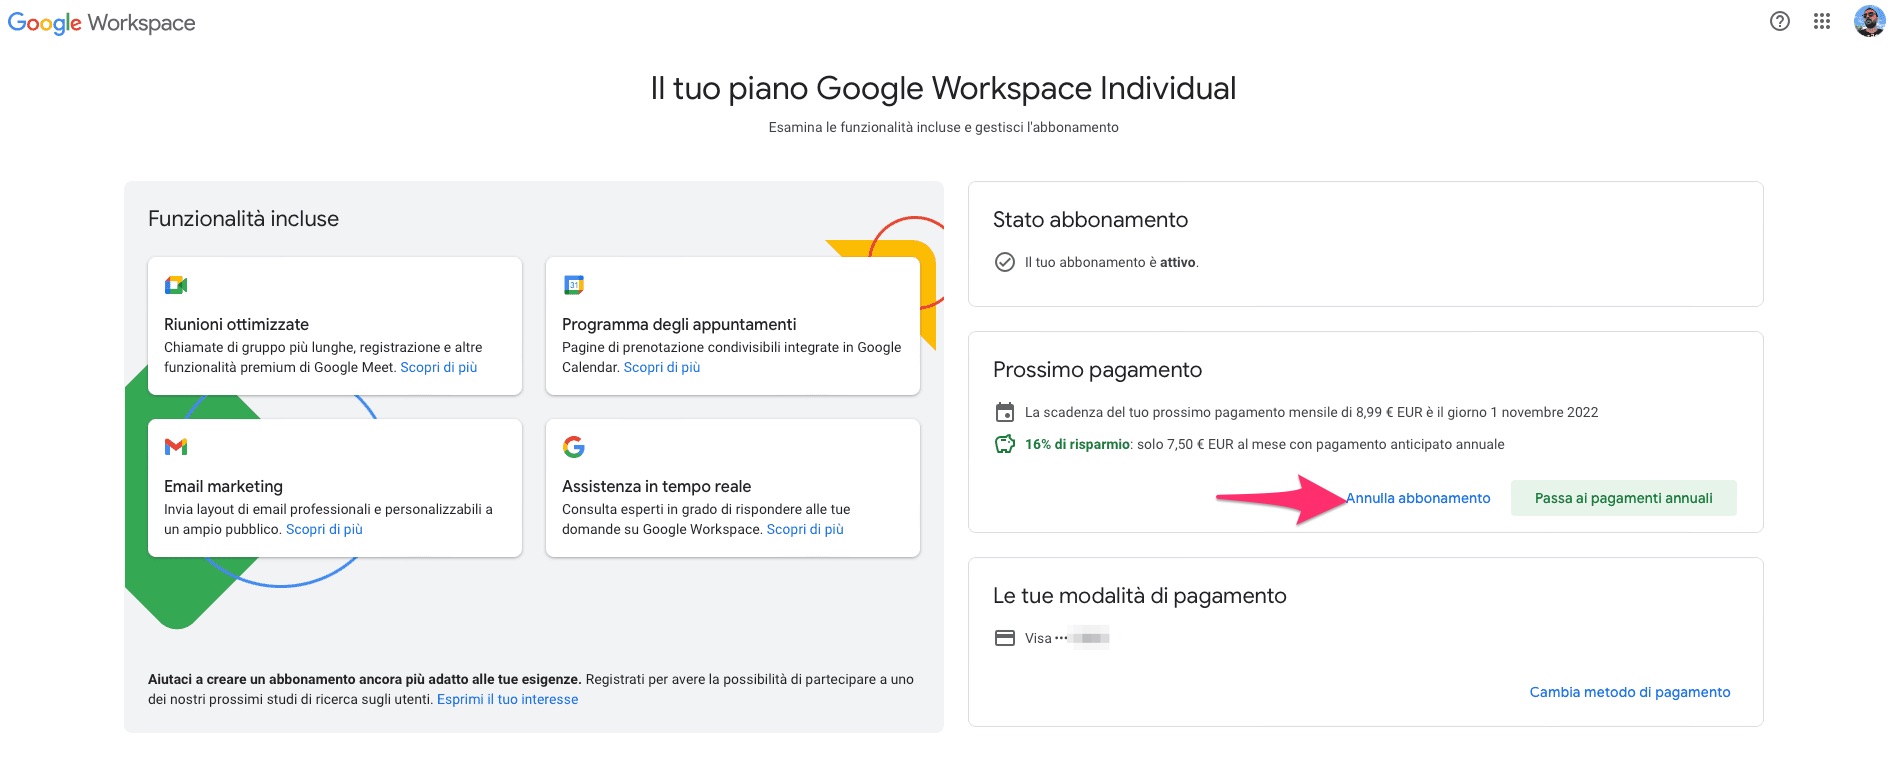Click the Email marketing card title

(x=223, y=486)
